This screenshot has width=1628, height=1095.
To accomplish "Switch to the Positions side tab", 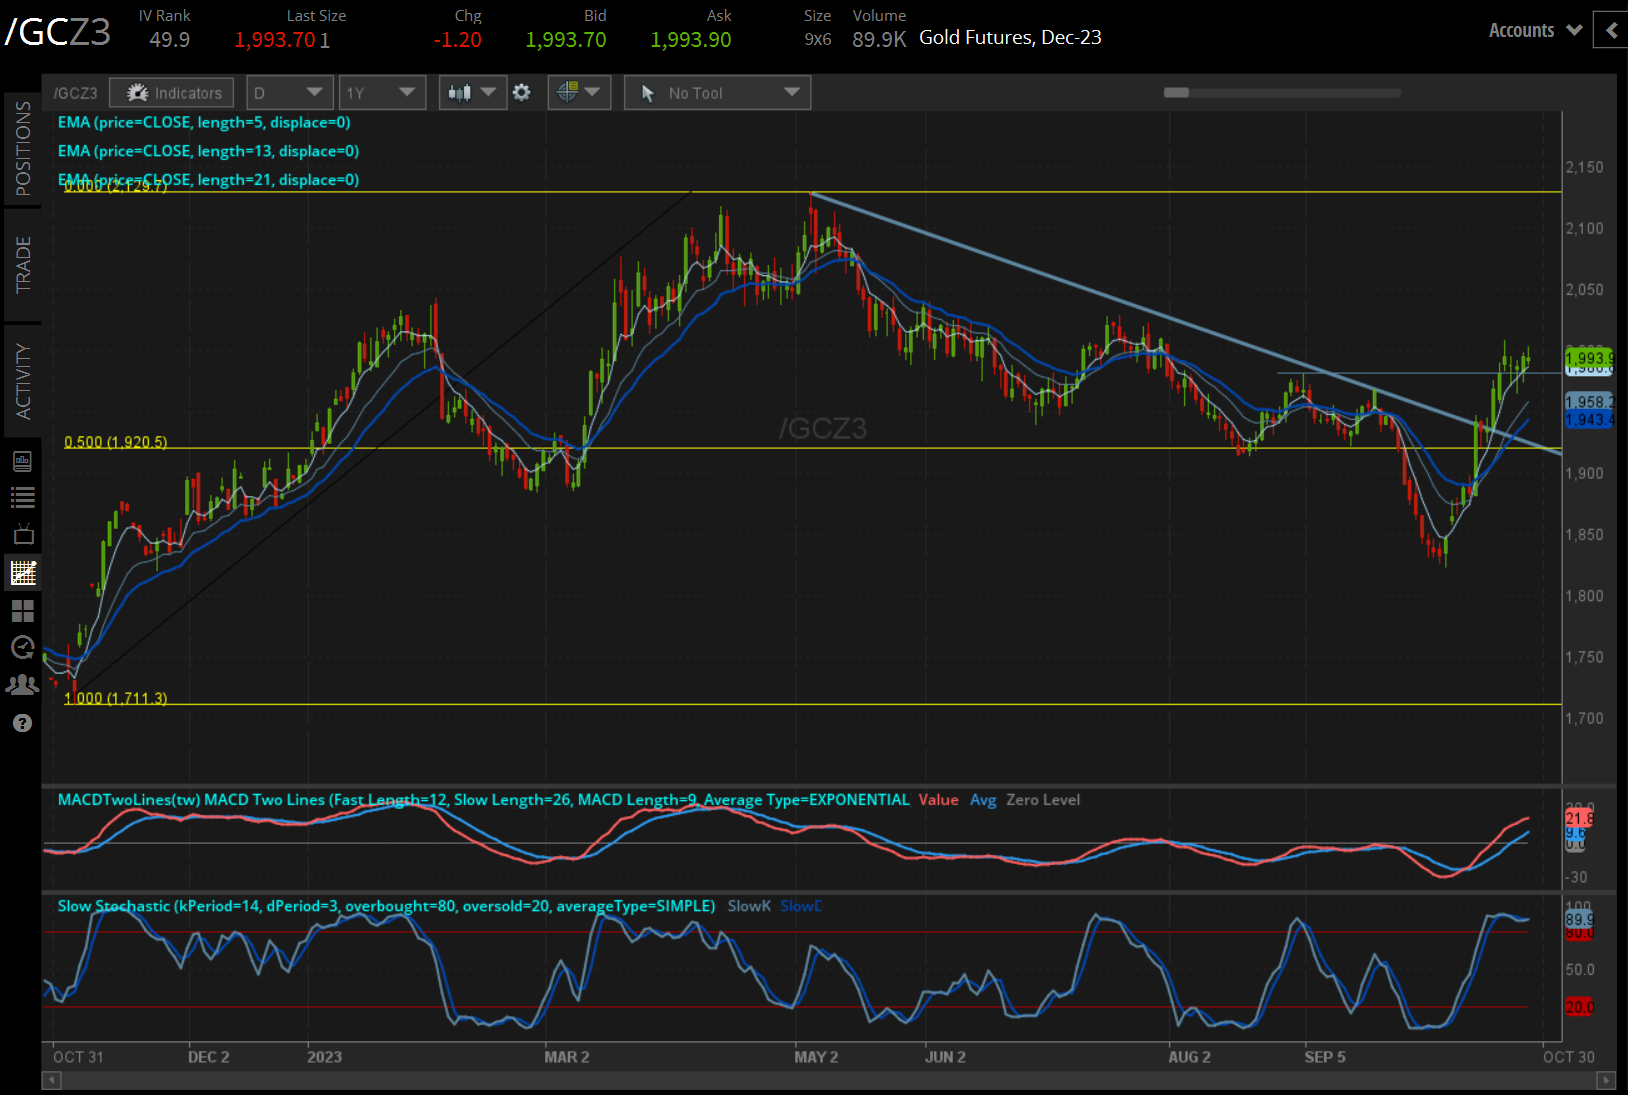I will point(22,149).
